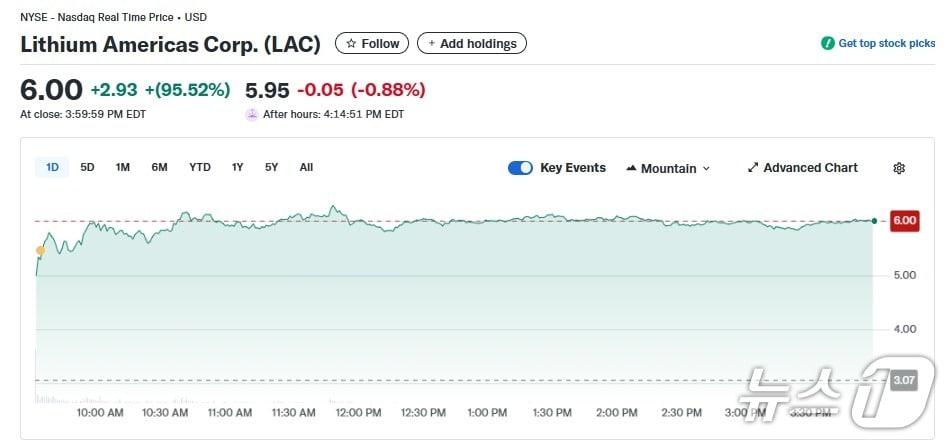Image resolution: width=950 pixels, height=443 pixels.
Task: Select the All time range
Action: tap(306, 167)
